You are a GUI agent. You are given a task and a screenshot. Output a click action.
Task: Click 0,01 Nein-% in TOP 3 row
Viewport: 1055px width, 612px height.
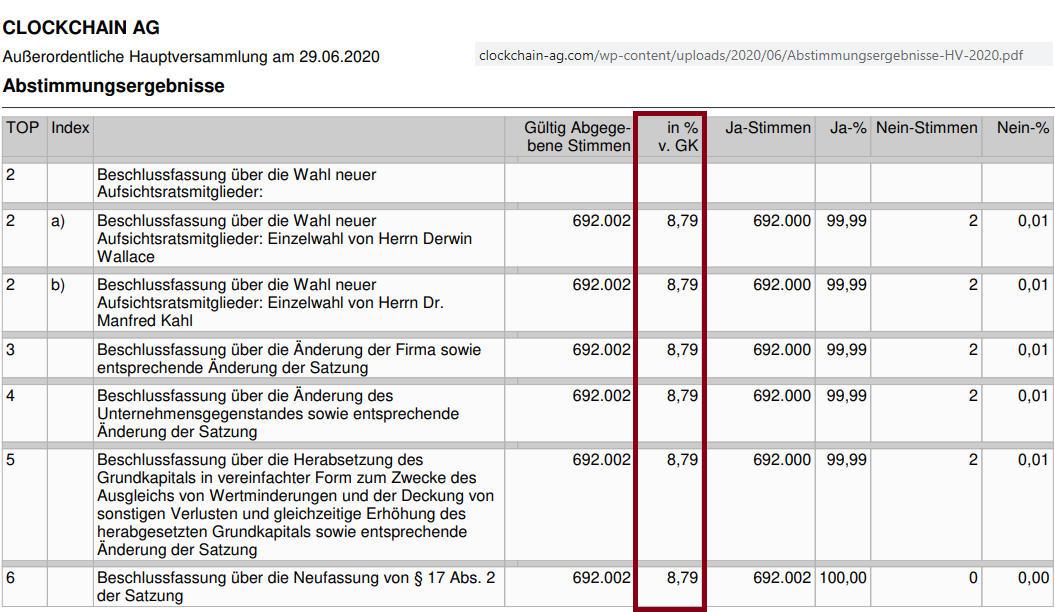(1033, 350)
